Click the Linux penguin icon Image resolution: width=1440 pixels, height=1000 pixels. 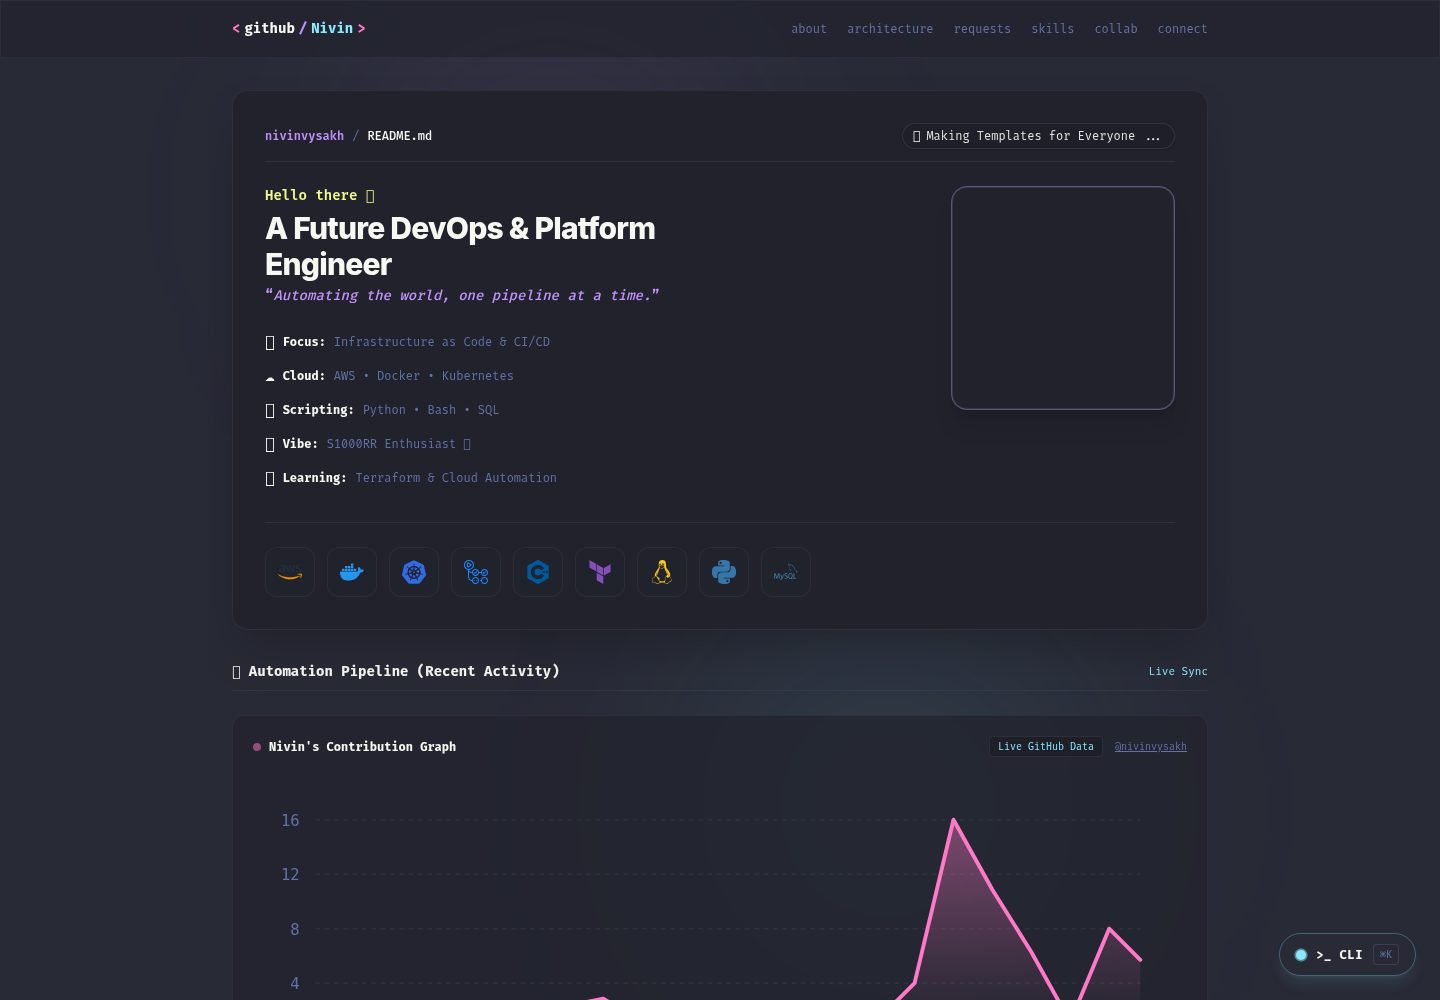coord(662,572)
